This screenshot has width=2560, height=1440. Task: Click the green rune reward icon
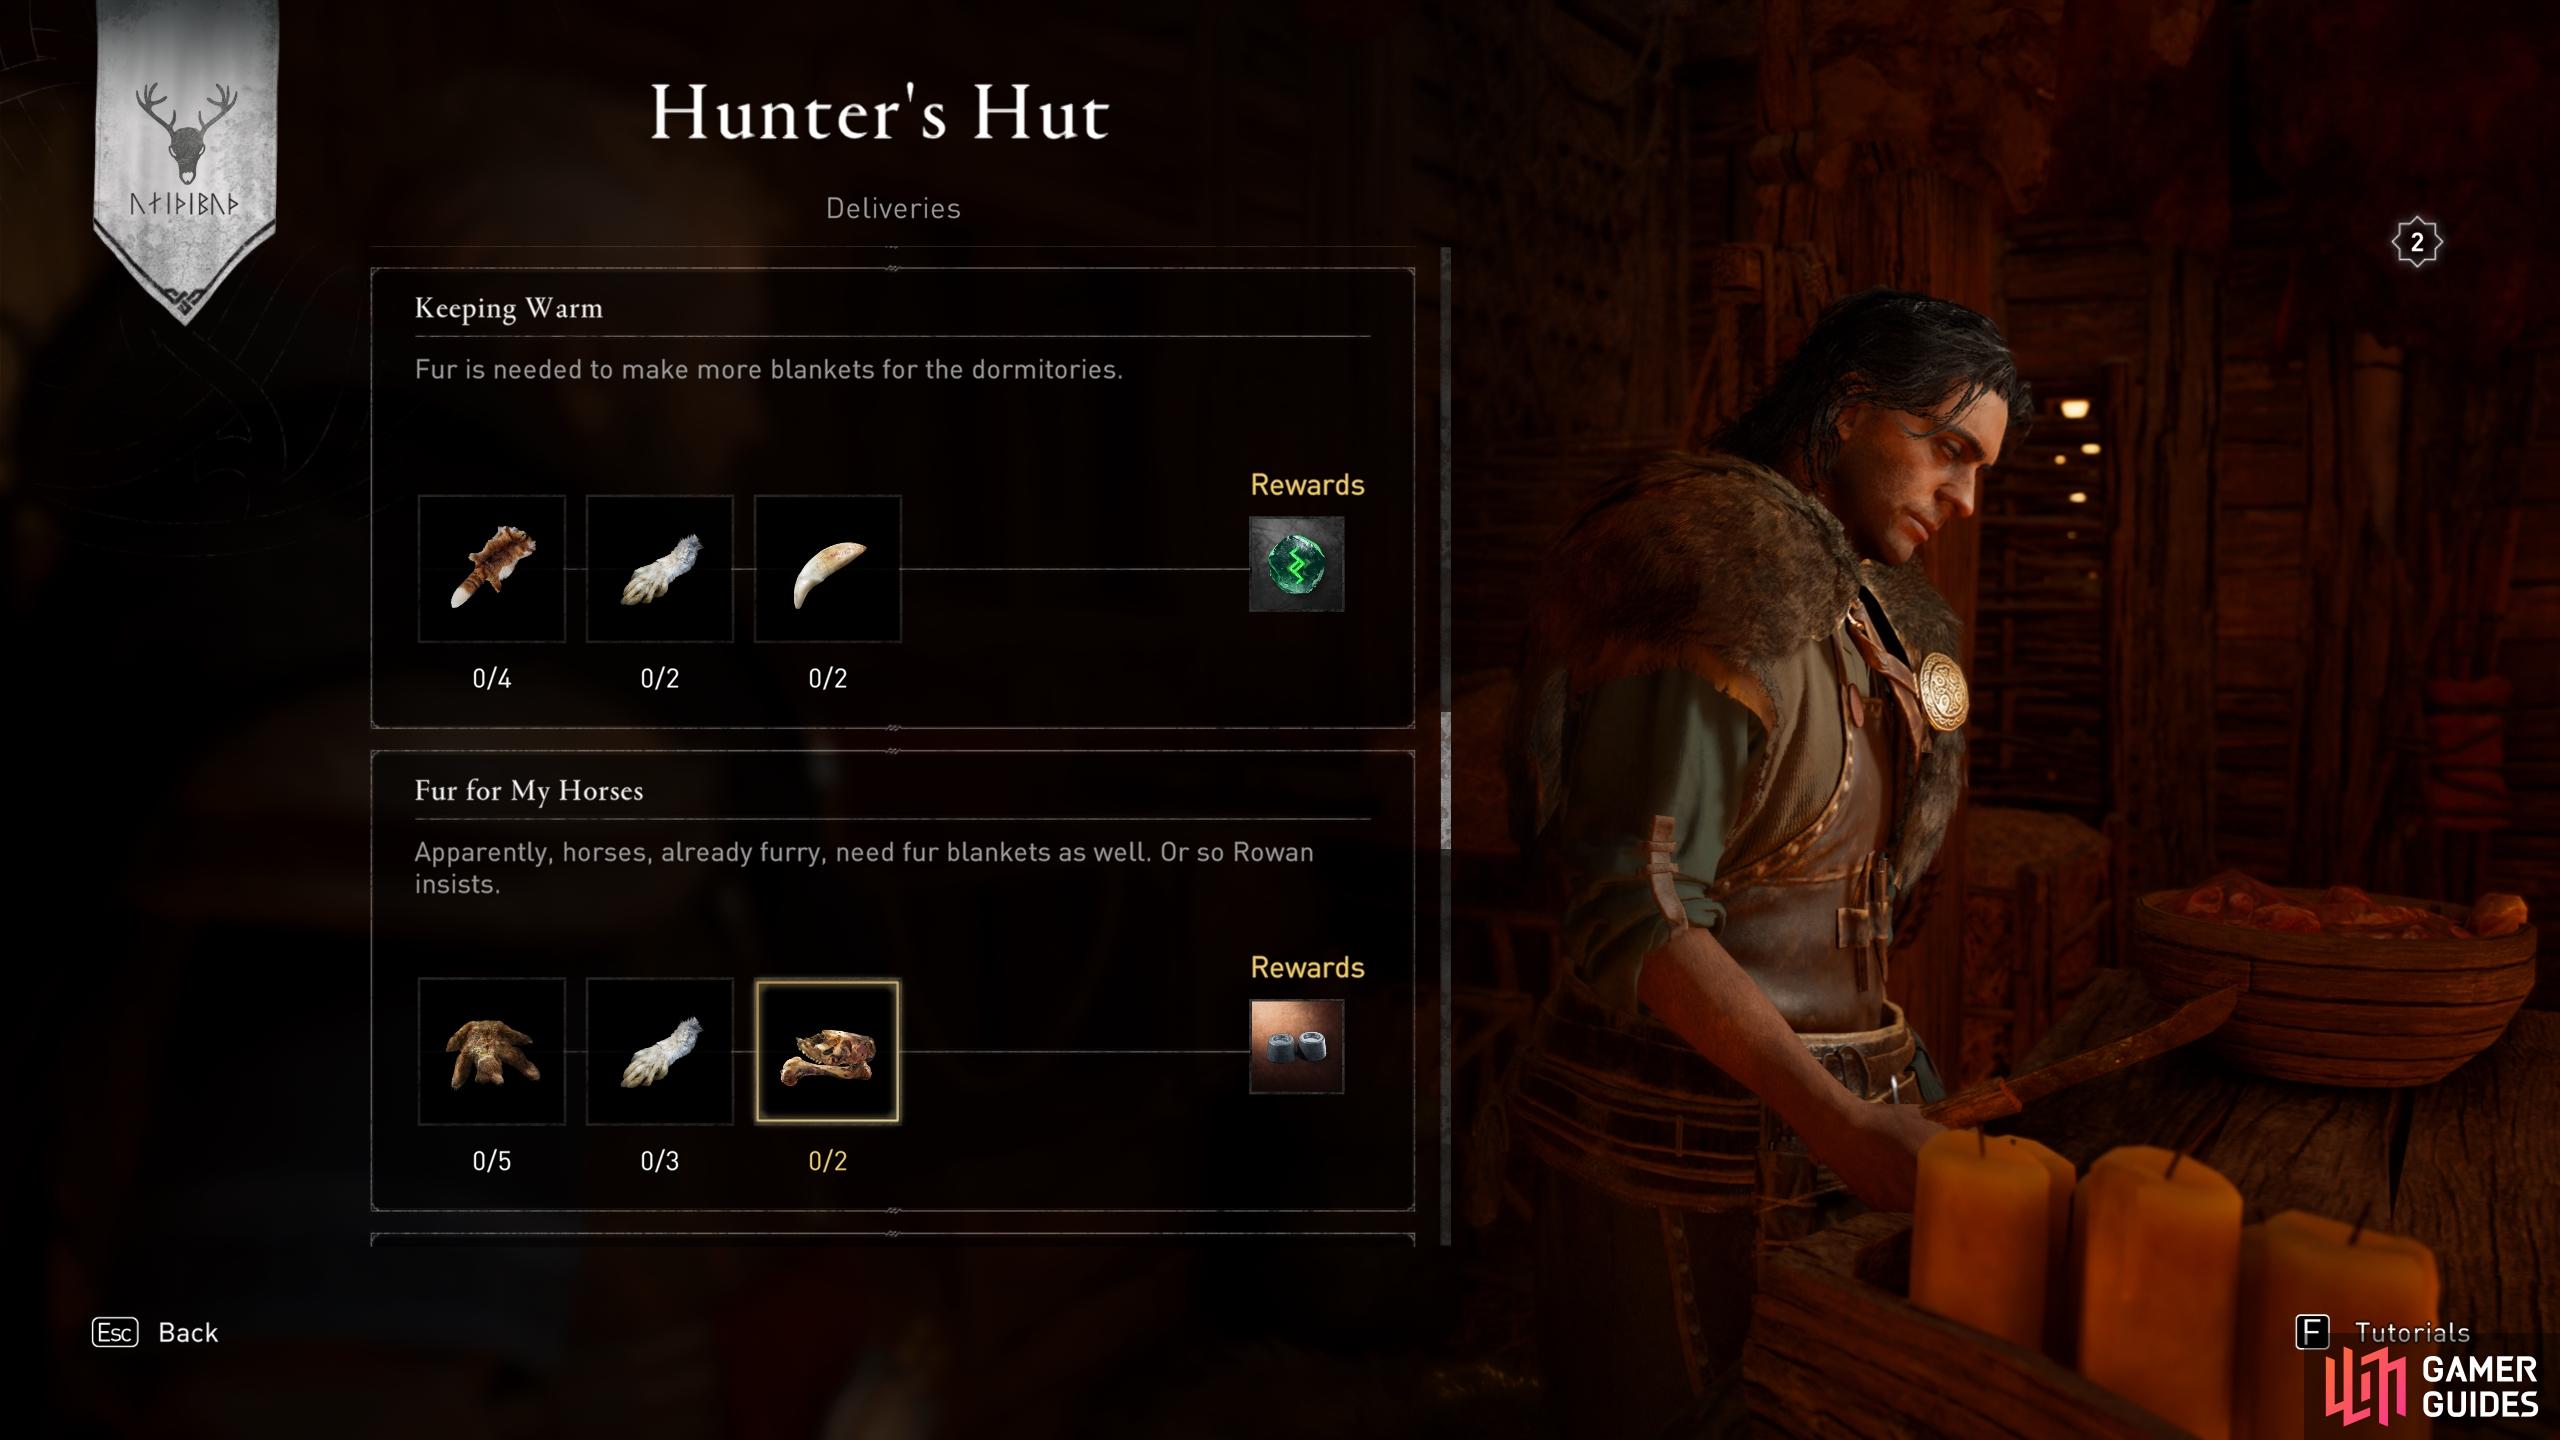[1296, 564]
